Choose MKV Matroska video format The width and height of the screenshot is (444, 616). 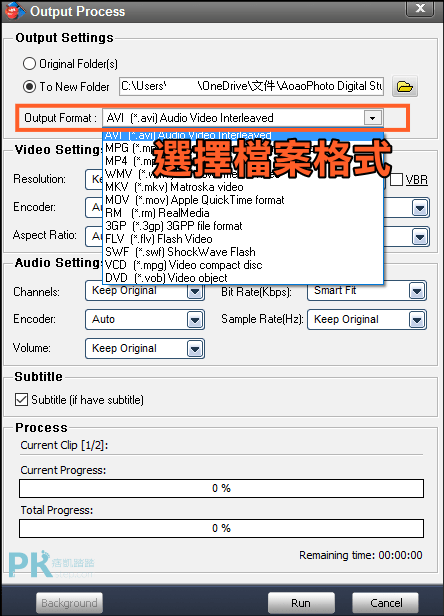(x=243, y=187)
